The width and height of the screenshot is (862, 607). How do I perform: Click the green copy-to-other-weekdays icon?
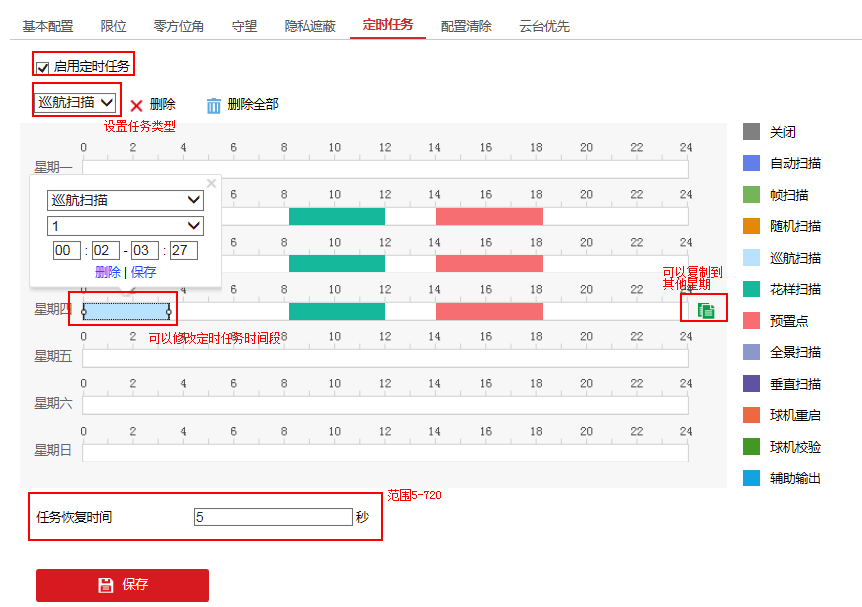706,311
